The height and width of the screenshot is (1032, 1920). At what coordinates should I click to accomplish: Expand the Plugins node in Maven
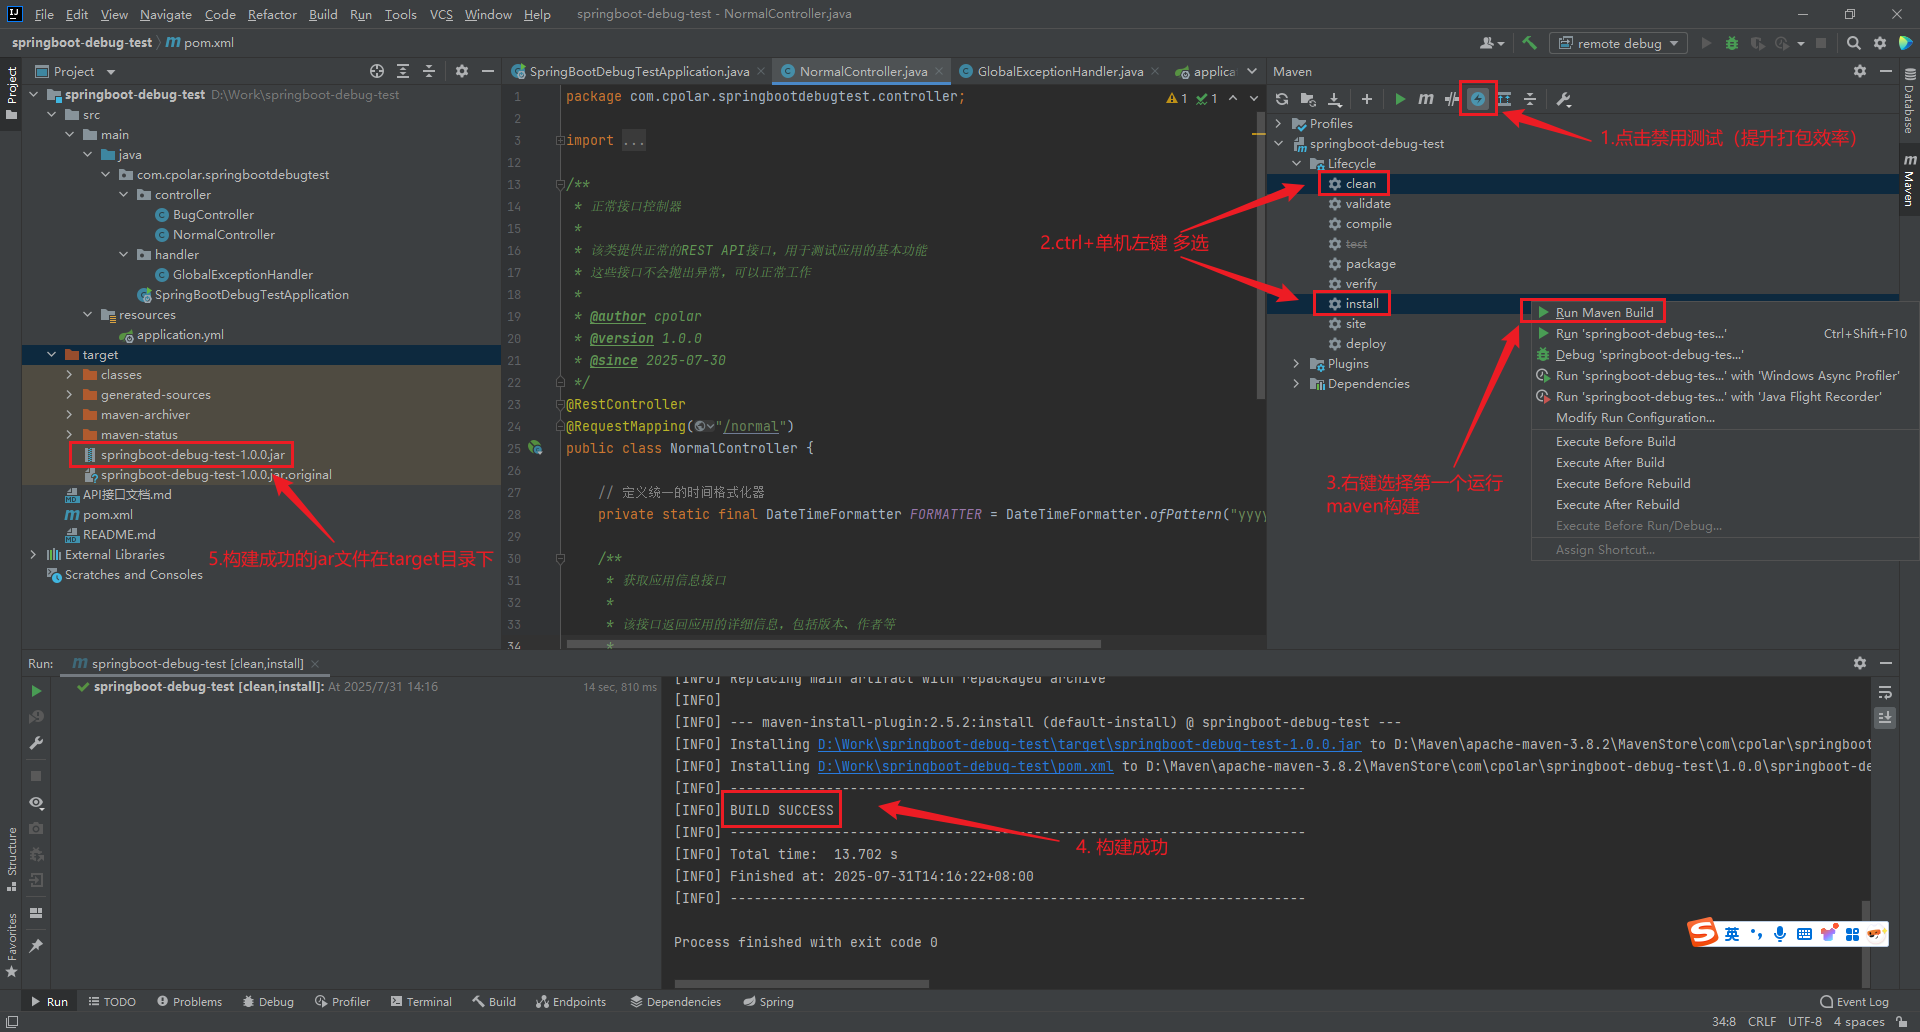[1296, 364]
